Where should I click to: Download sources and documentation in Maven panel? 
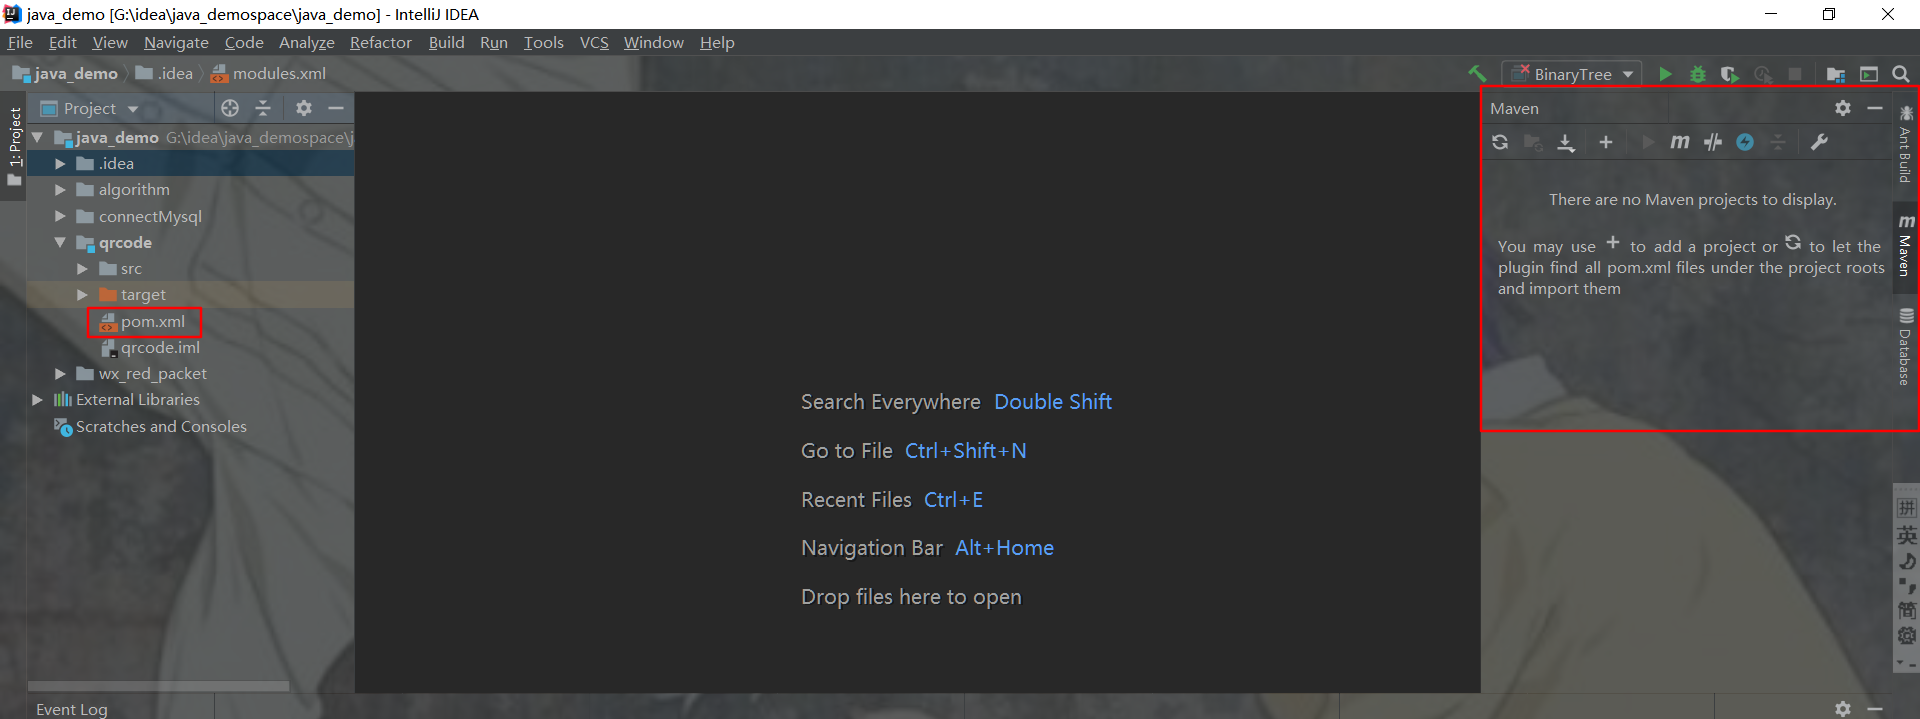coord(1566,143)
